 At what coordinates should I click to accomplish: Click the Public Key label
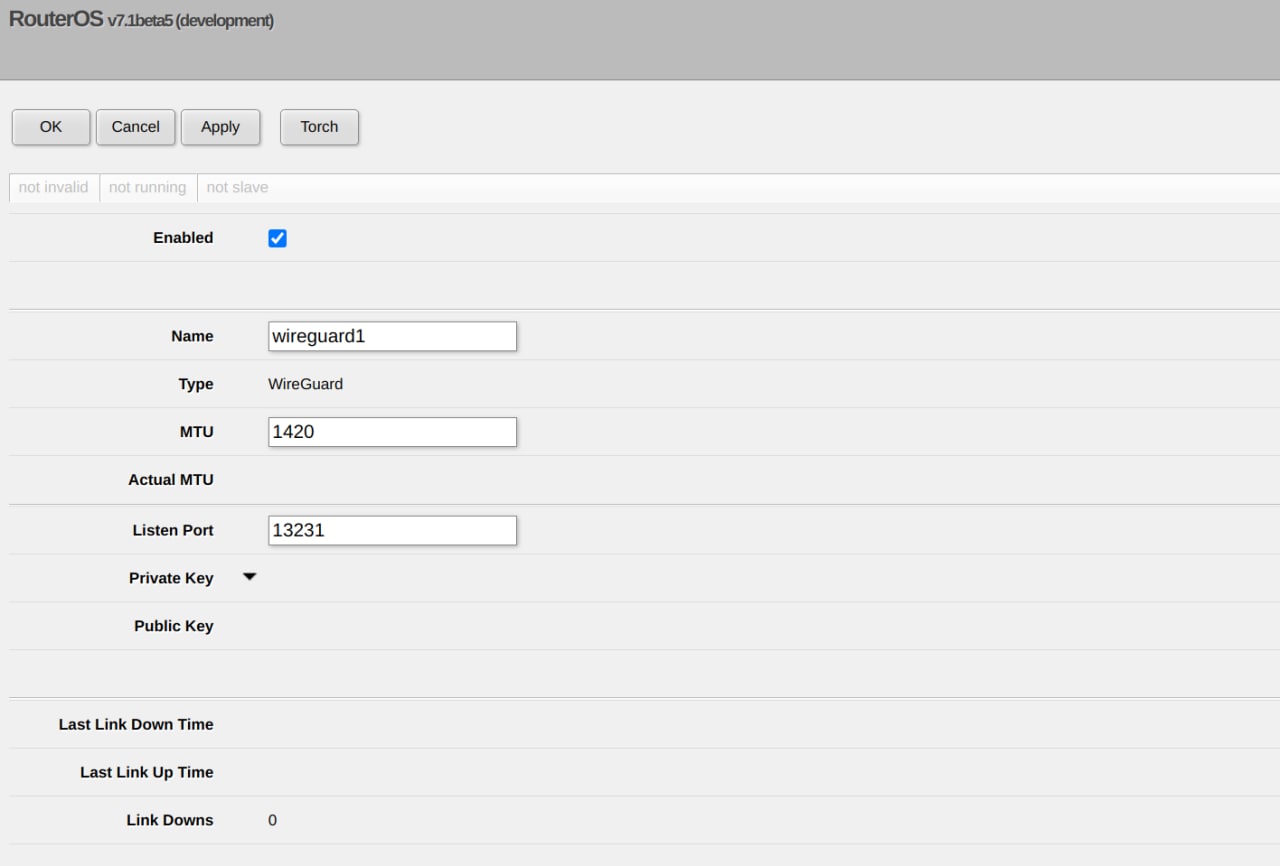pyautogui.click(x=174, y=626)
